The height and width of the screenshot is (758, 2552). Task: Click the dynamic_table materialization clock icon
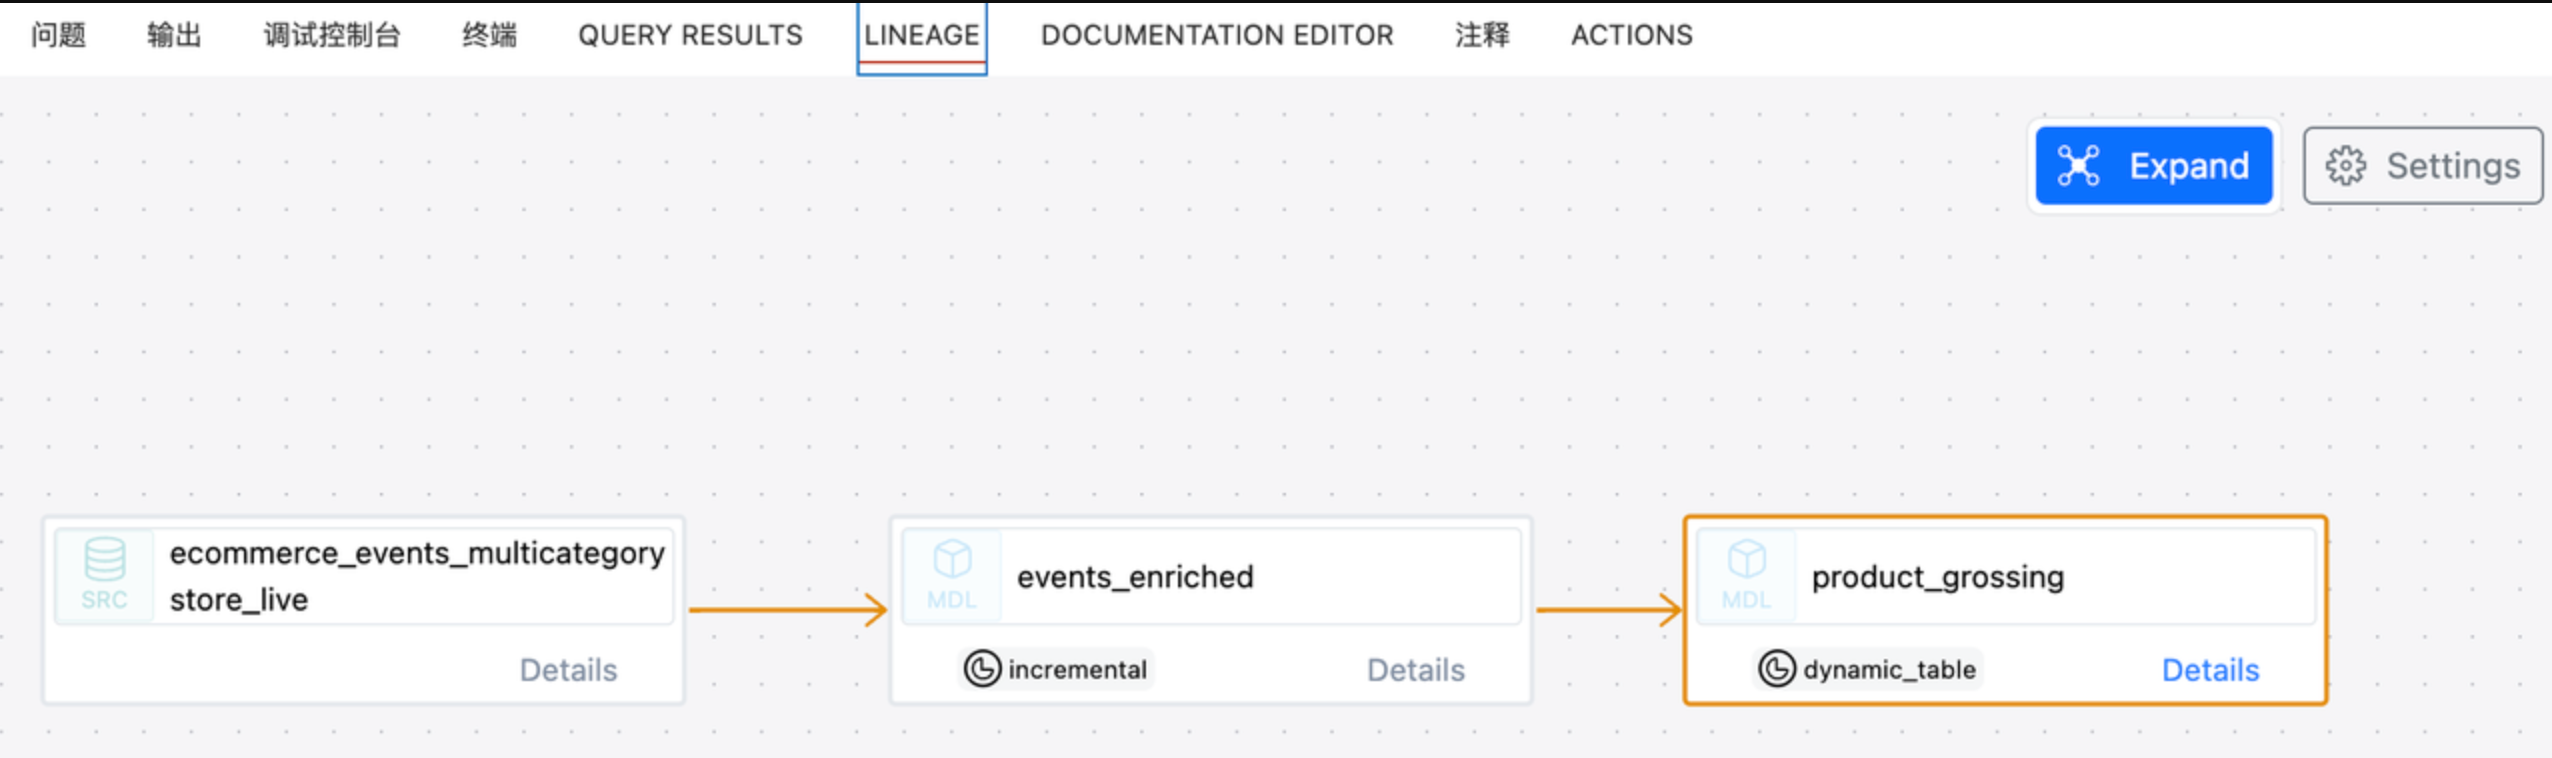[x=1777, y=669]
